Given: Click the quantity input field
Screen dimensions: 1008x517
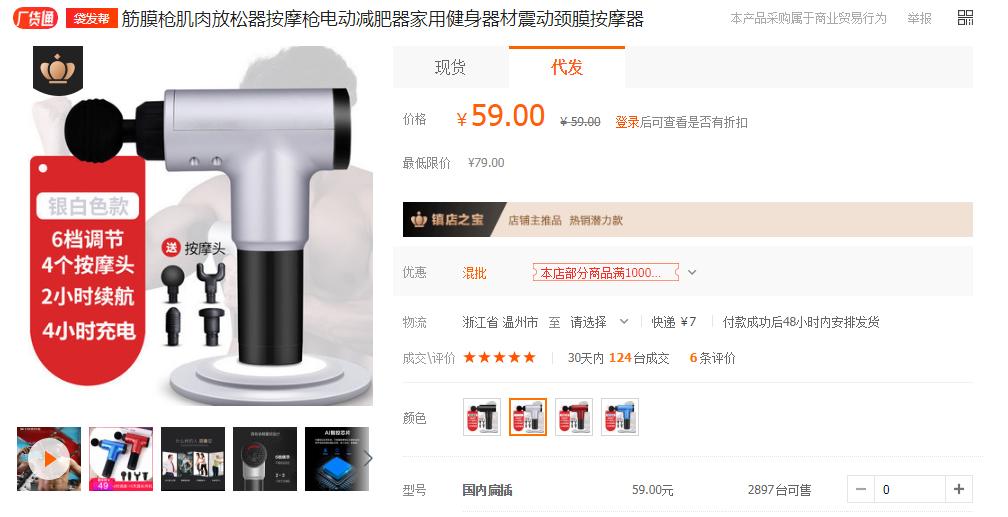Looking at the screenshot, I should 910,489.
